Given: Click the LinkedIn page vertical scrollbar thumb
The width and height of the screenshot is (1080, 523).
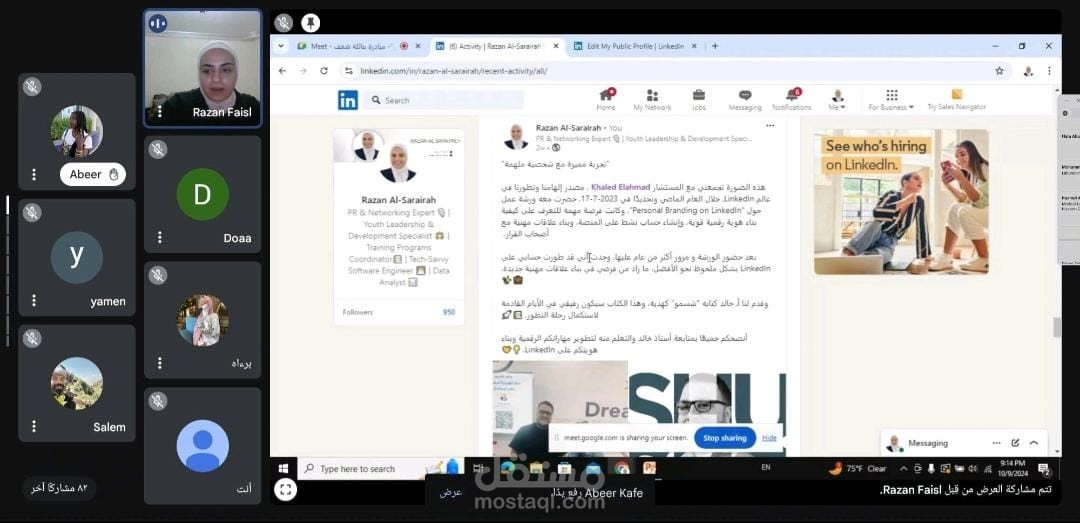Looking at the screenshot, I should pyautogui.click(x=1057, y=327).
